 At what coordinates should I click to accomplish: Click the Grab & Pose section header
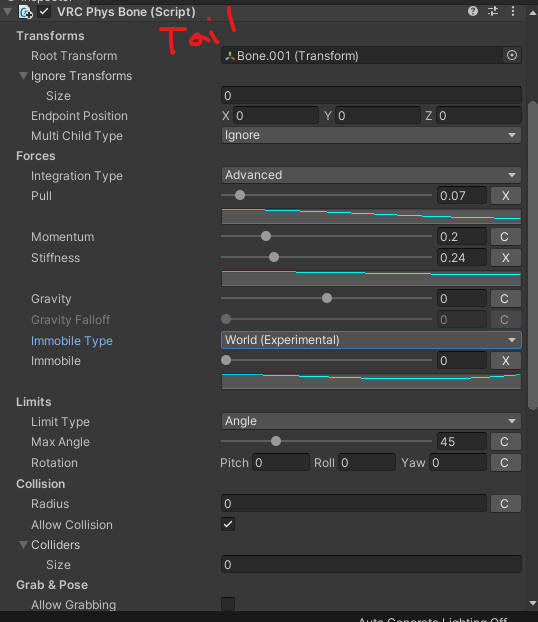click(52, 585)
